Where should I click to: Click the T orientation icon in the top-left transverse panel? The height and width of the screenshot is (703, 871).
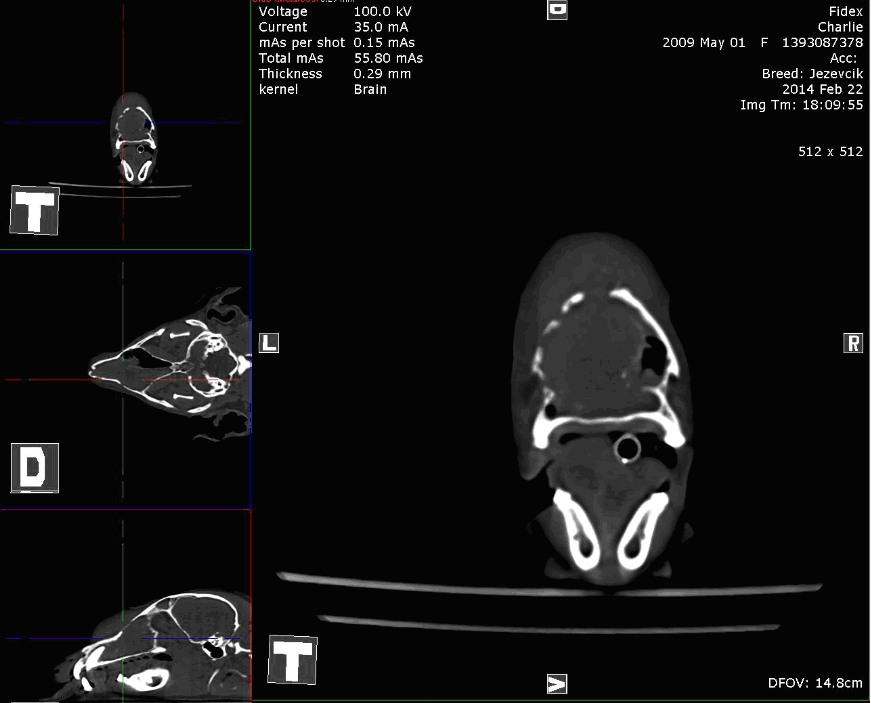click(x=34, y=210)
